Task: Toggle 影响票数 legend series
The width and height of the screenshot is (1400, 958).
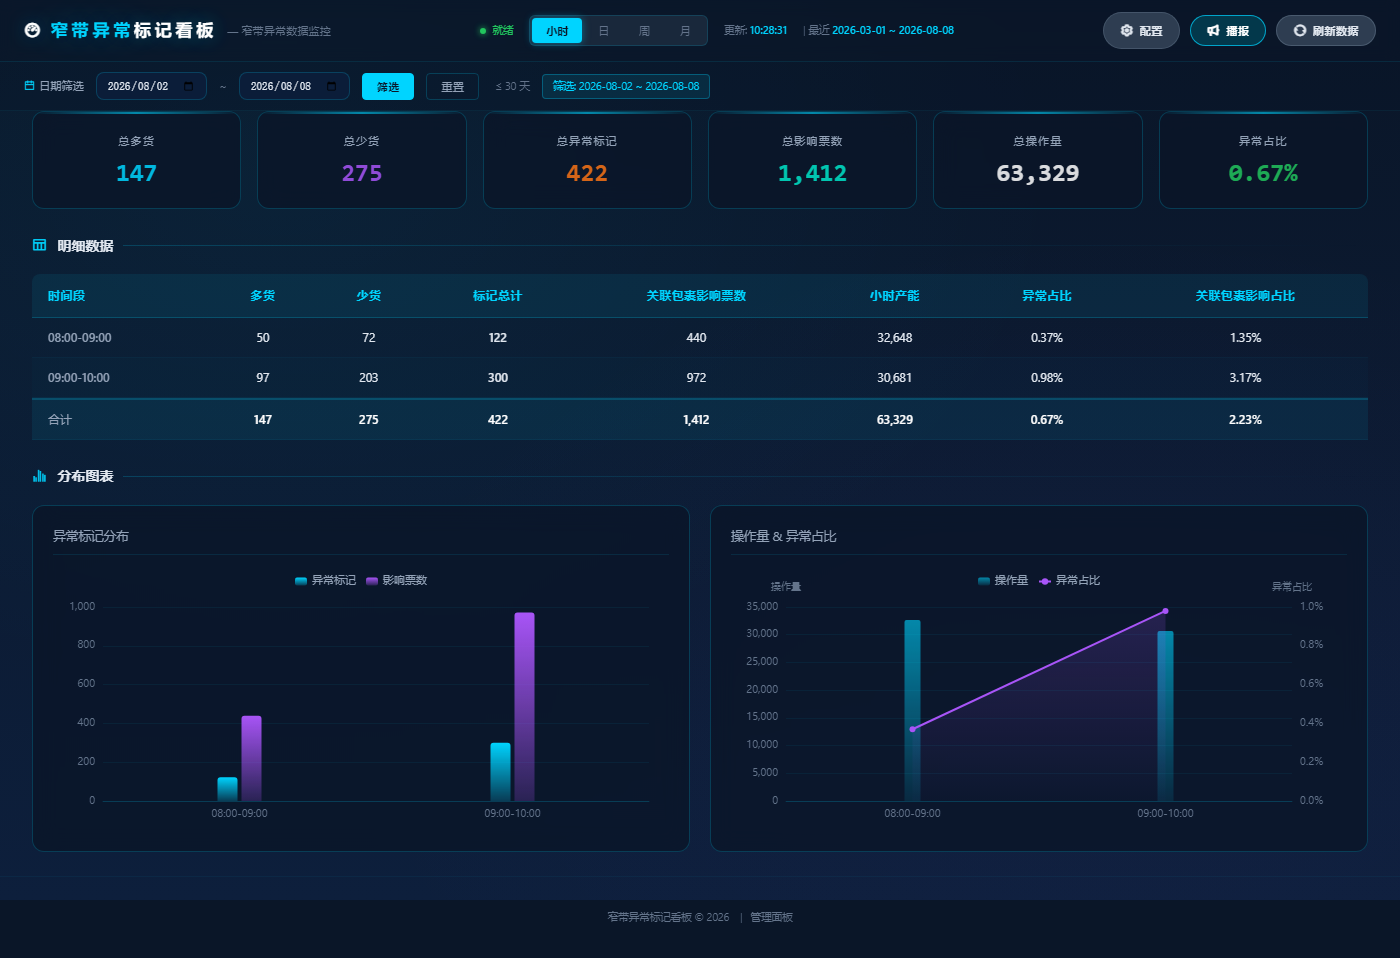Action: coord(397,580)
